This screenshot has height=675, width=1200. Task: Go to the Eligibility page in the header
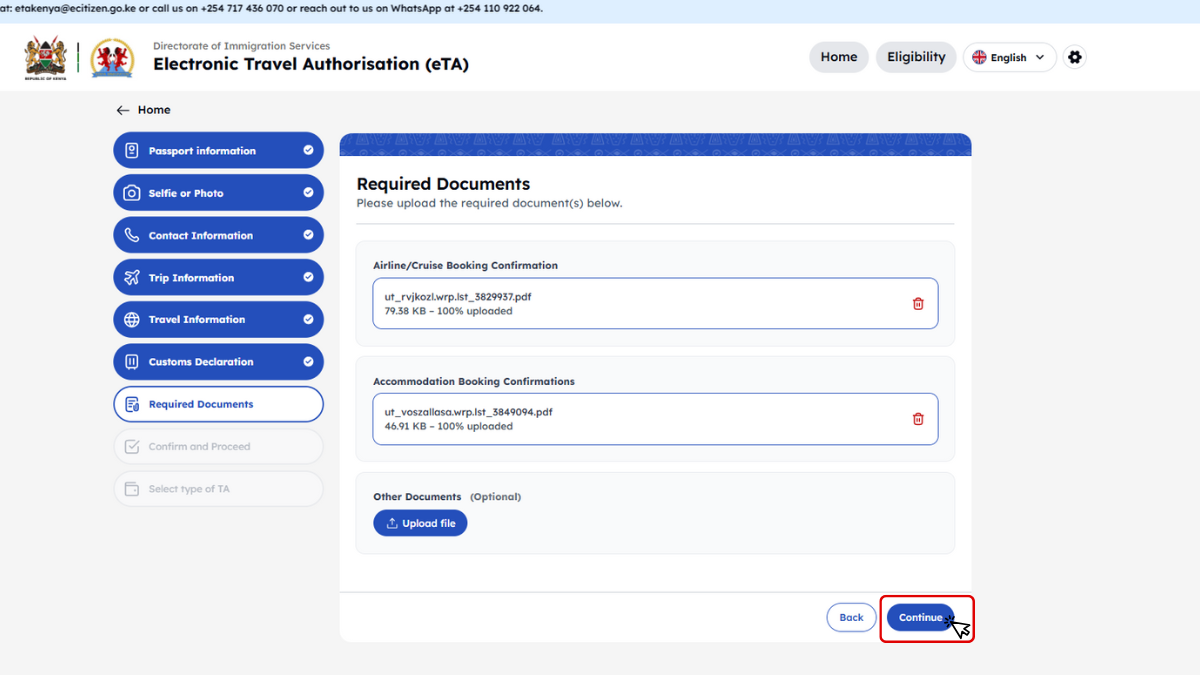coord(916,57)
